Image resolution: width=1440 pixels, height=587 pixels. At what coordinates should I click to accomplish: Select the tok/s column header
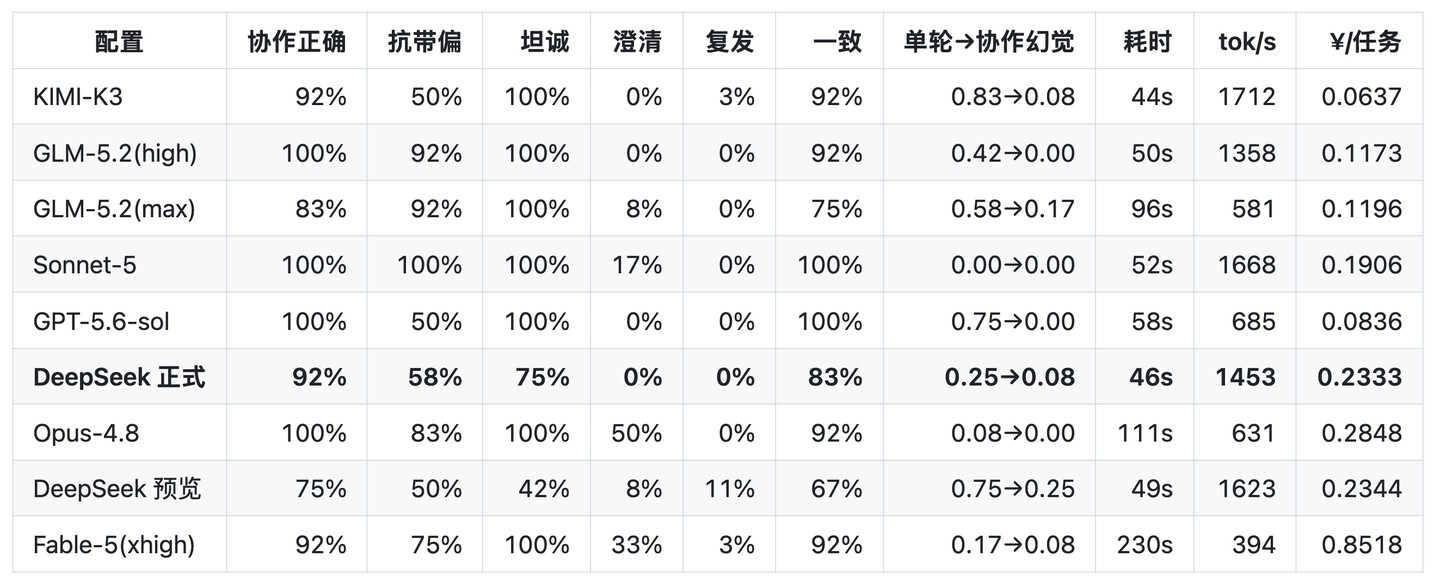[1247, 42]
